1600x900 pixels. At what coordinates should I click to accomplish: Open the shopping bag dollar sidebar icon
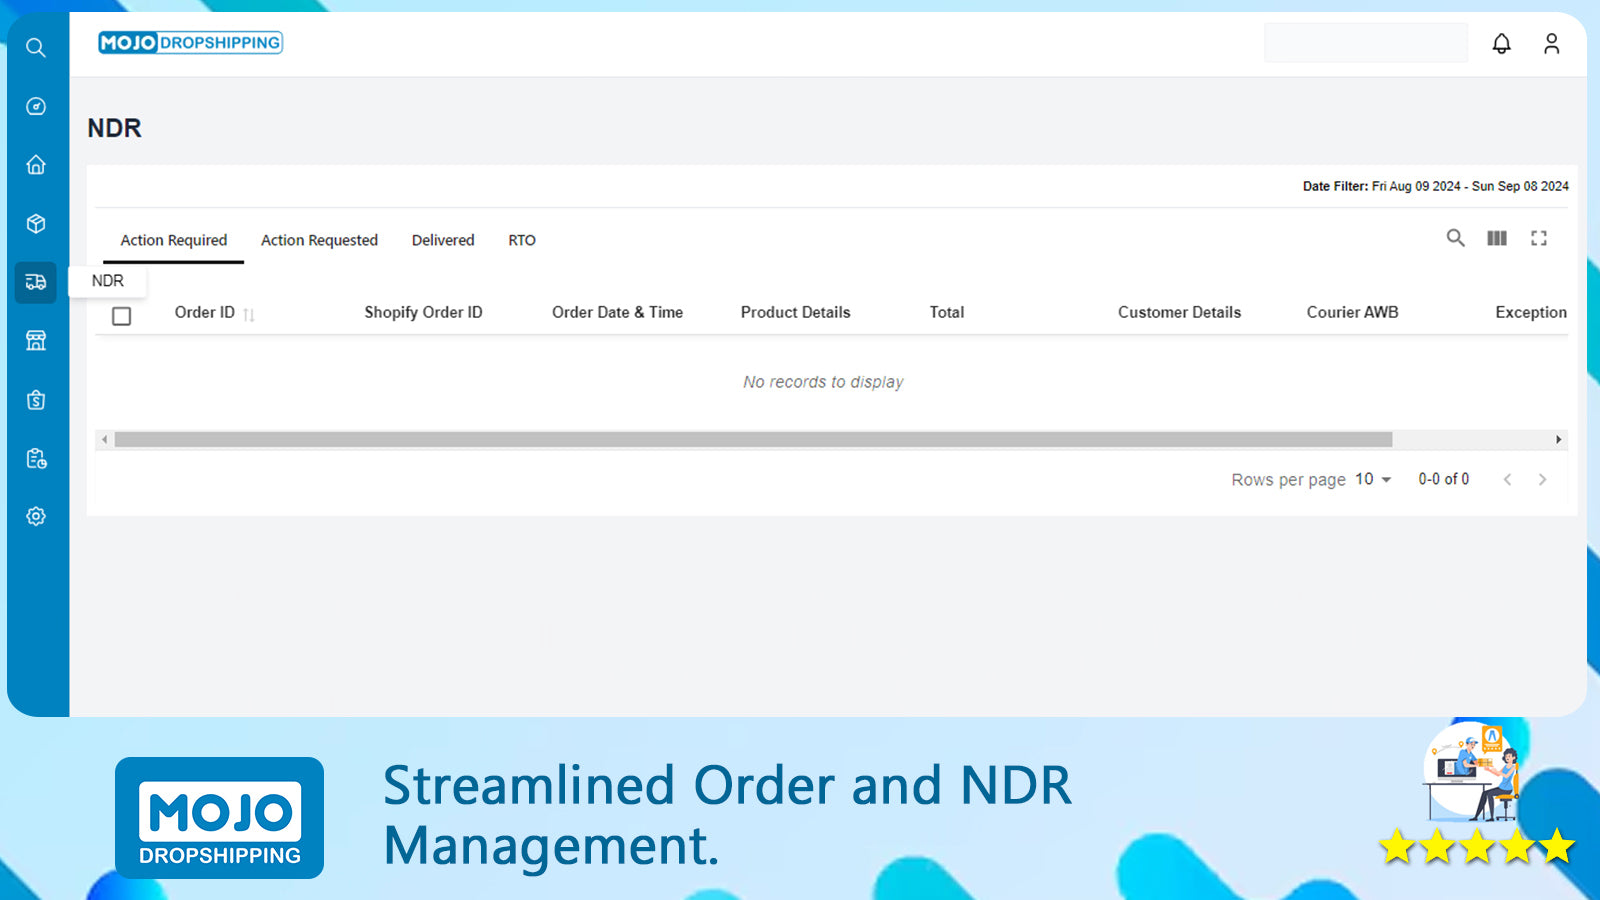point(36,400)
